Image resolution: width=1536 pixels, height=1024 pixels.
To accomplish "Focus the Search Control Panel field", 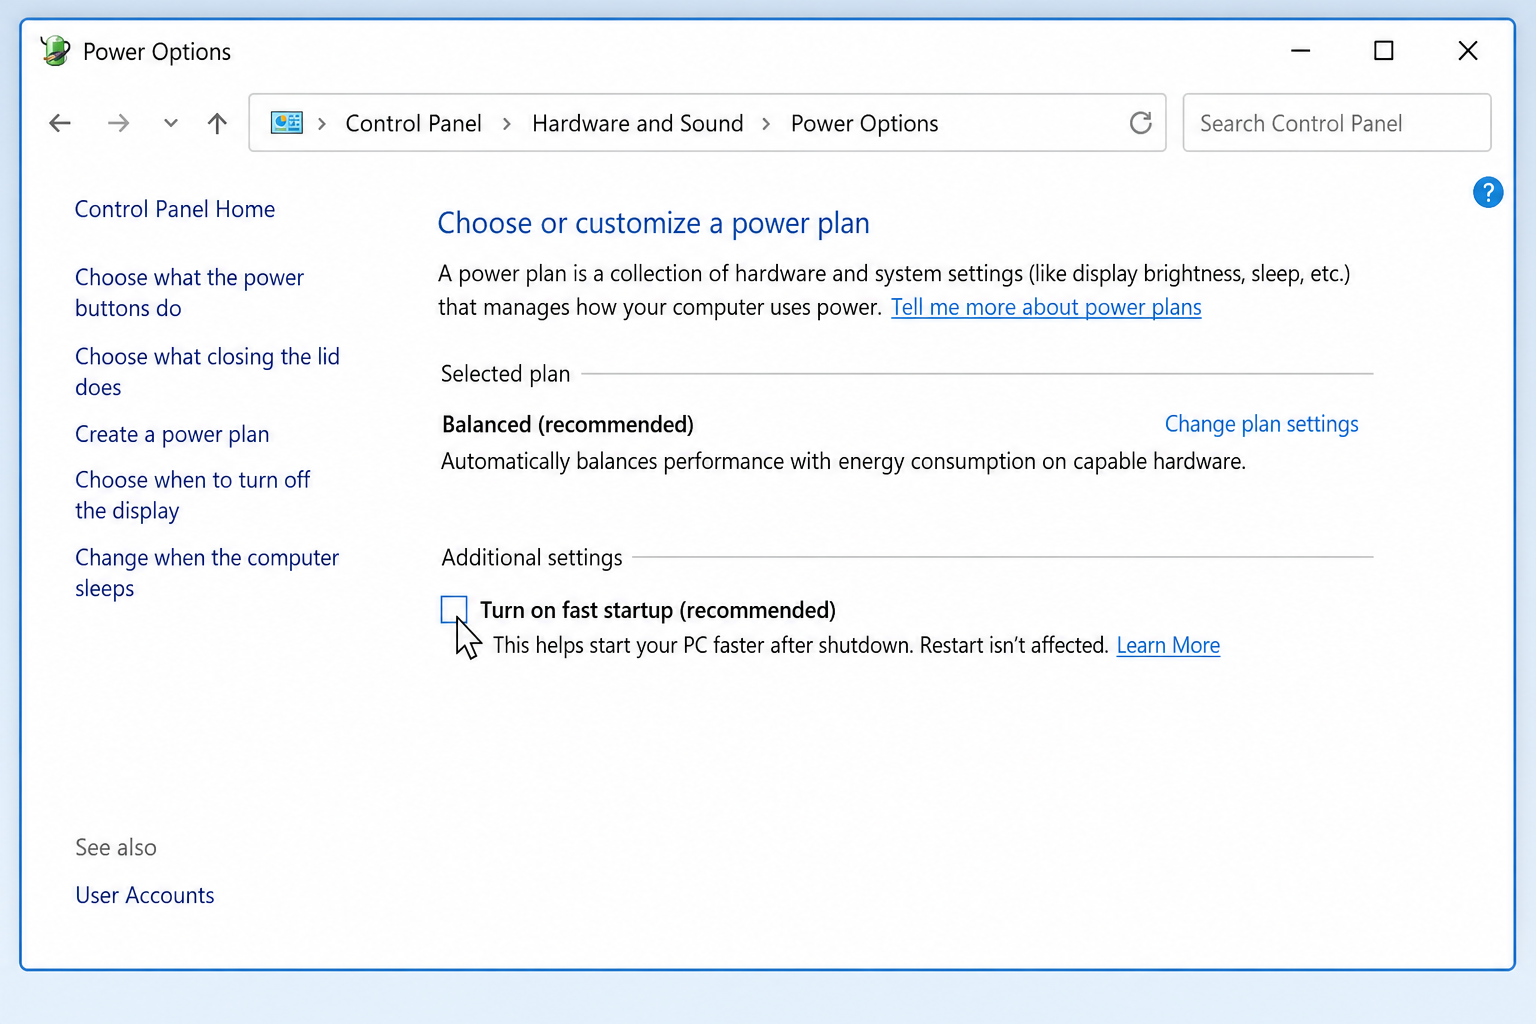I will pyautogui.click(x=1337, y=123).
